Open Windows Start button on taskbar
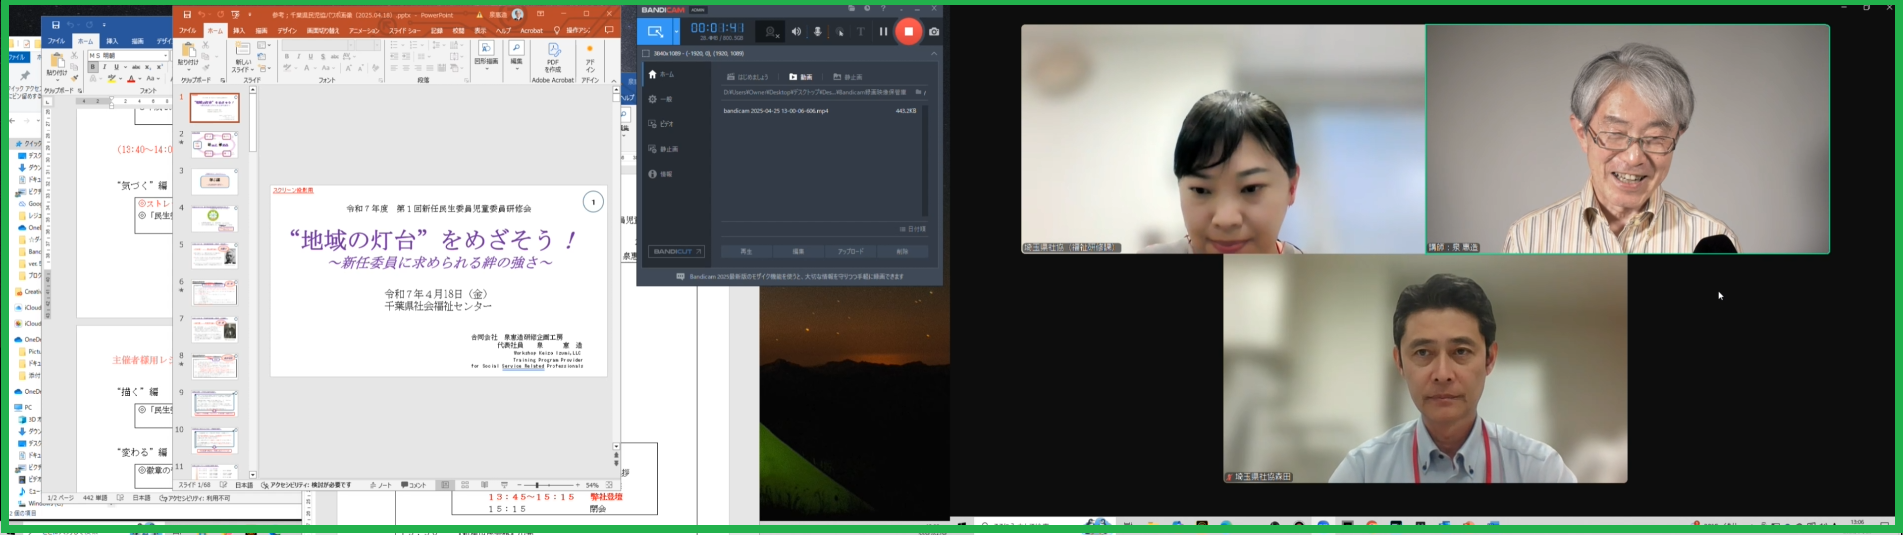 962,523
